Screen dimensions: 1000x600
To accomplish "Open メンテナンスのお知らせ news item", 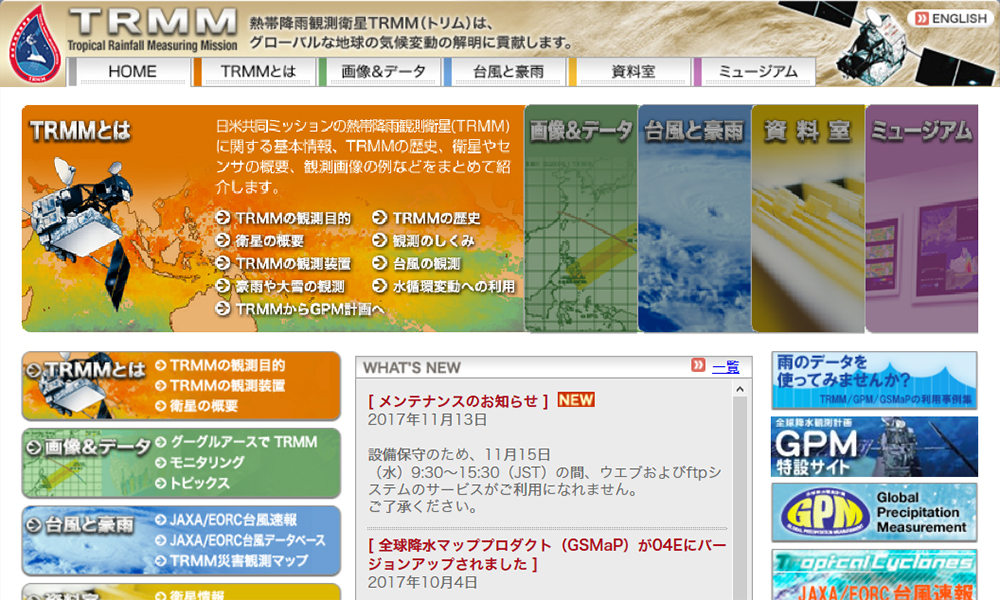I will click(x=458, y=401).
